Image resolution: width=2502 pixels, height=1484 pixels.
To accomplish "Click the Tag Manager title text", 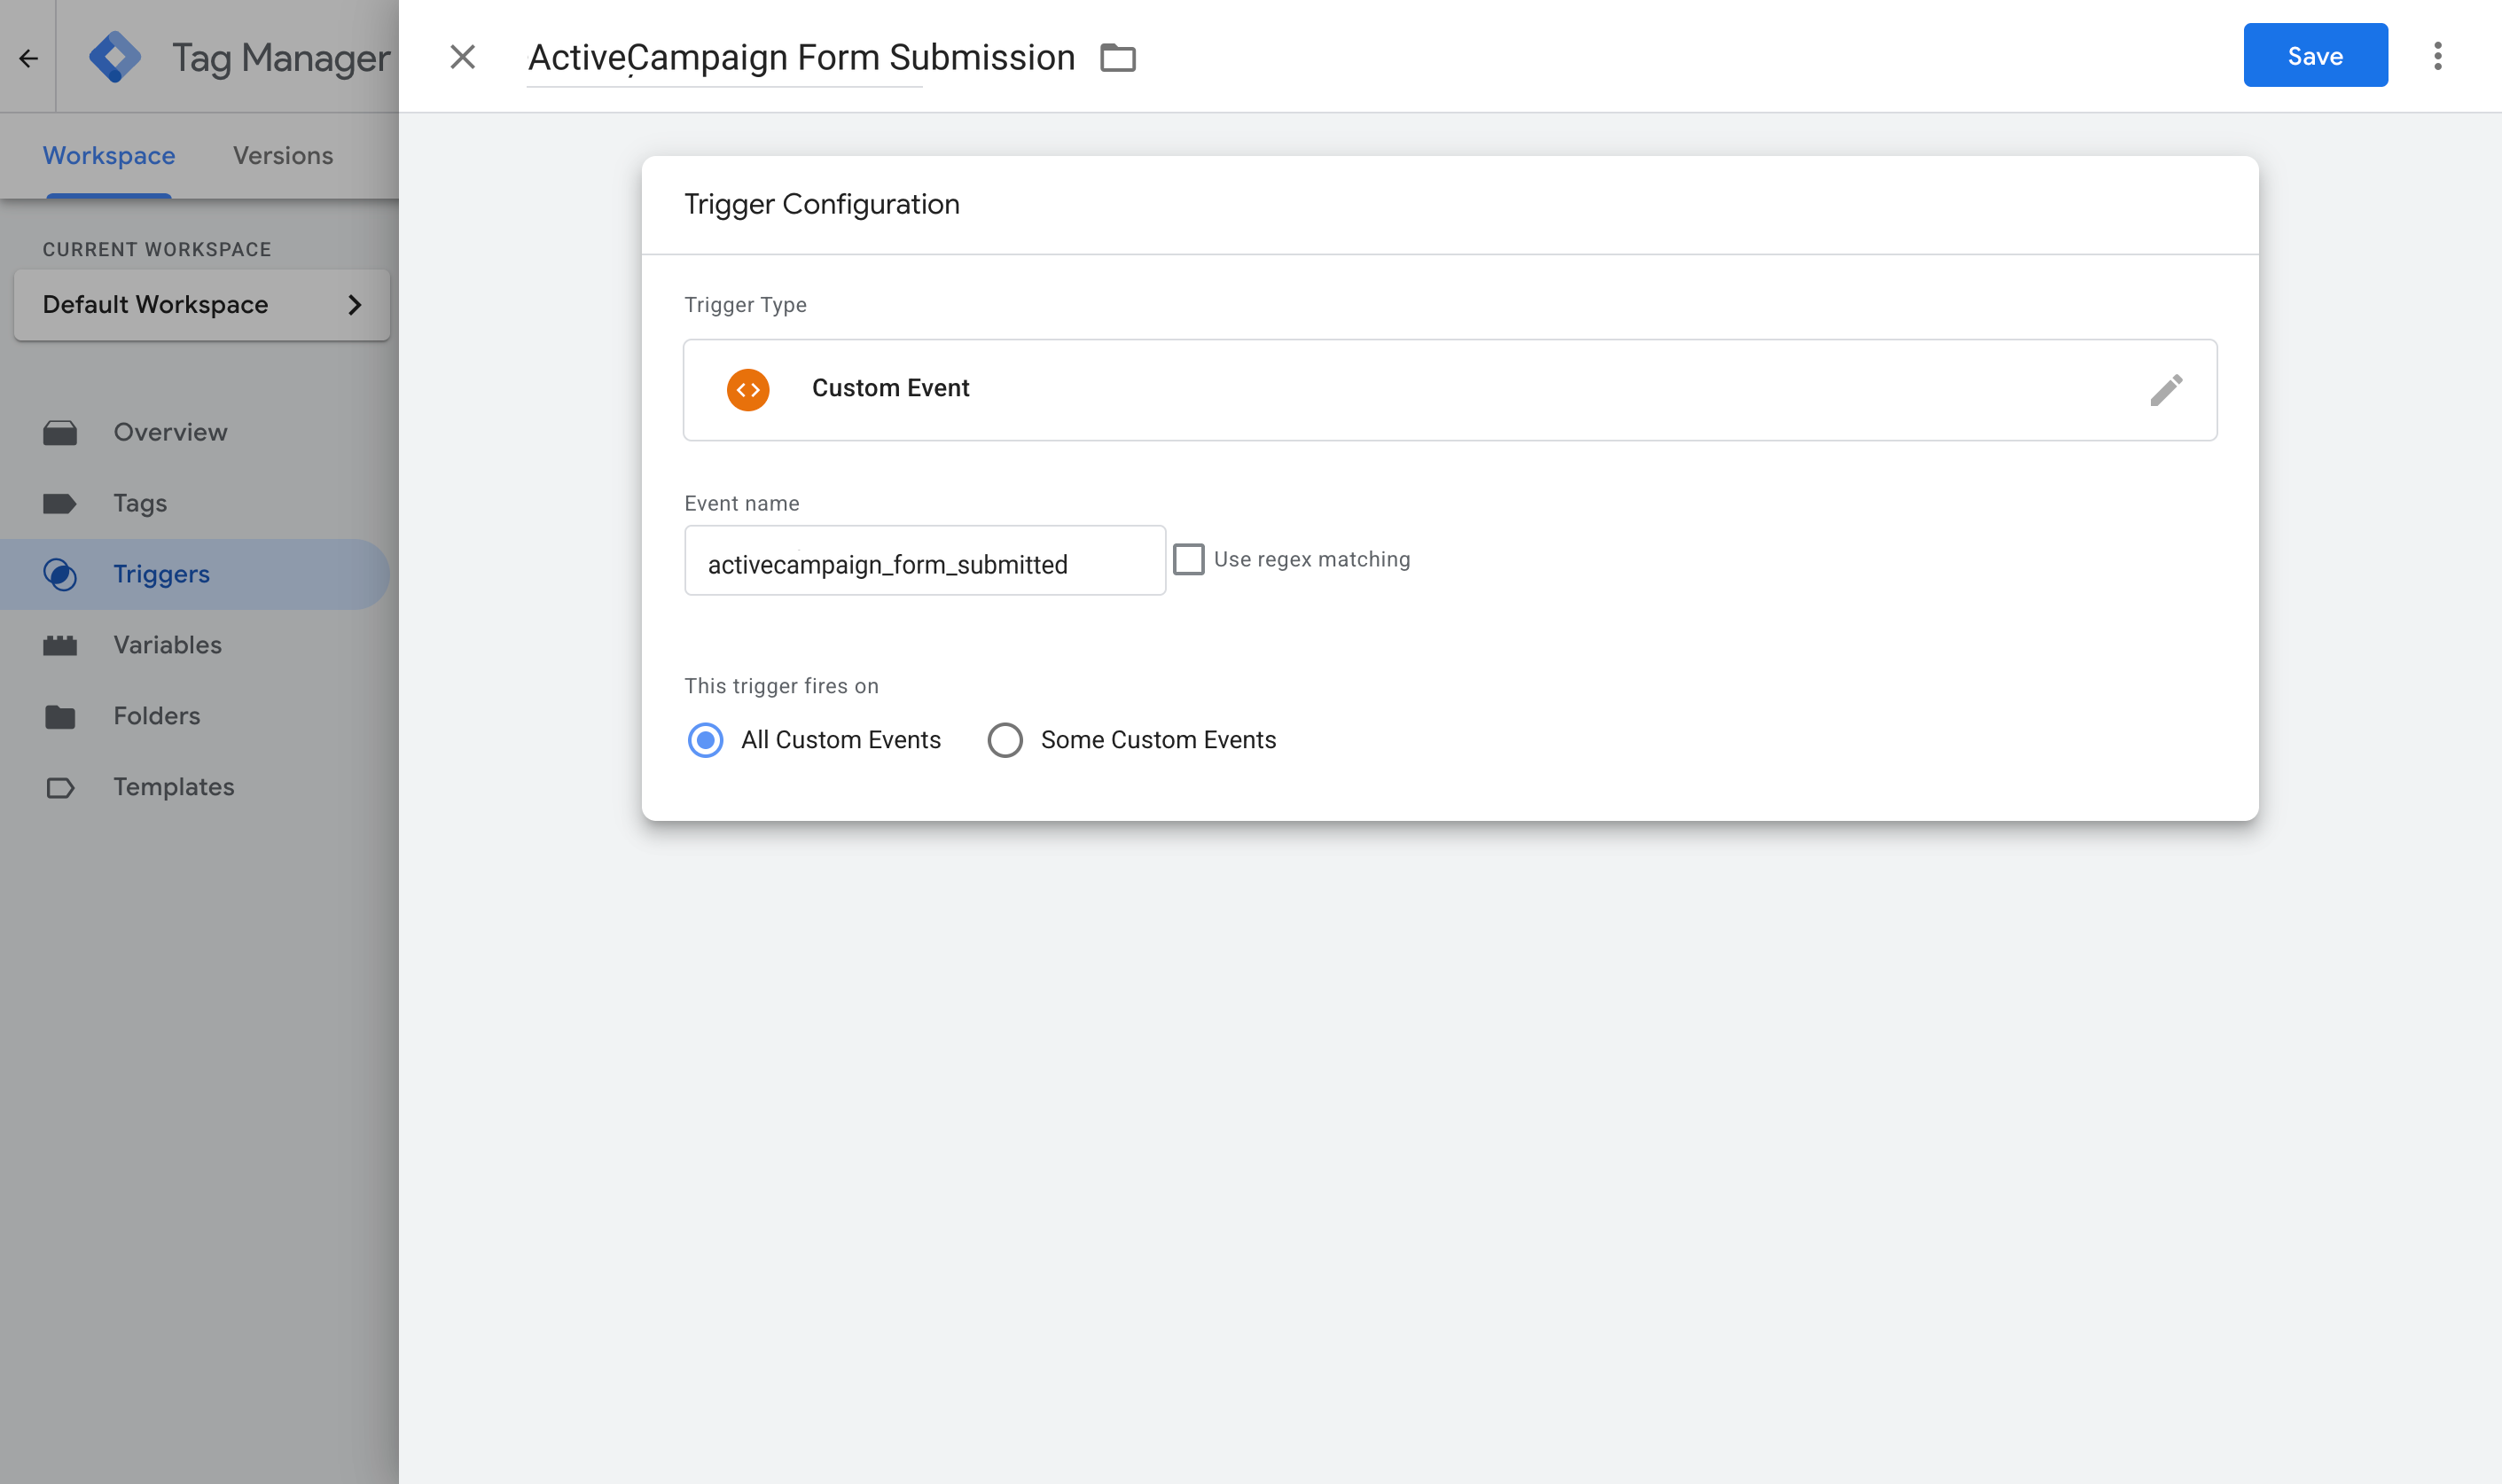I will [x=281, y=58].
